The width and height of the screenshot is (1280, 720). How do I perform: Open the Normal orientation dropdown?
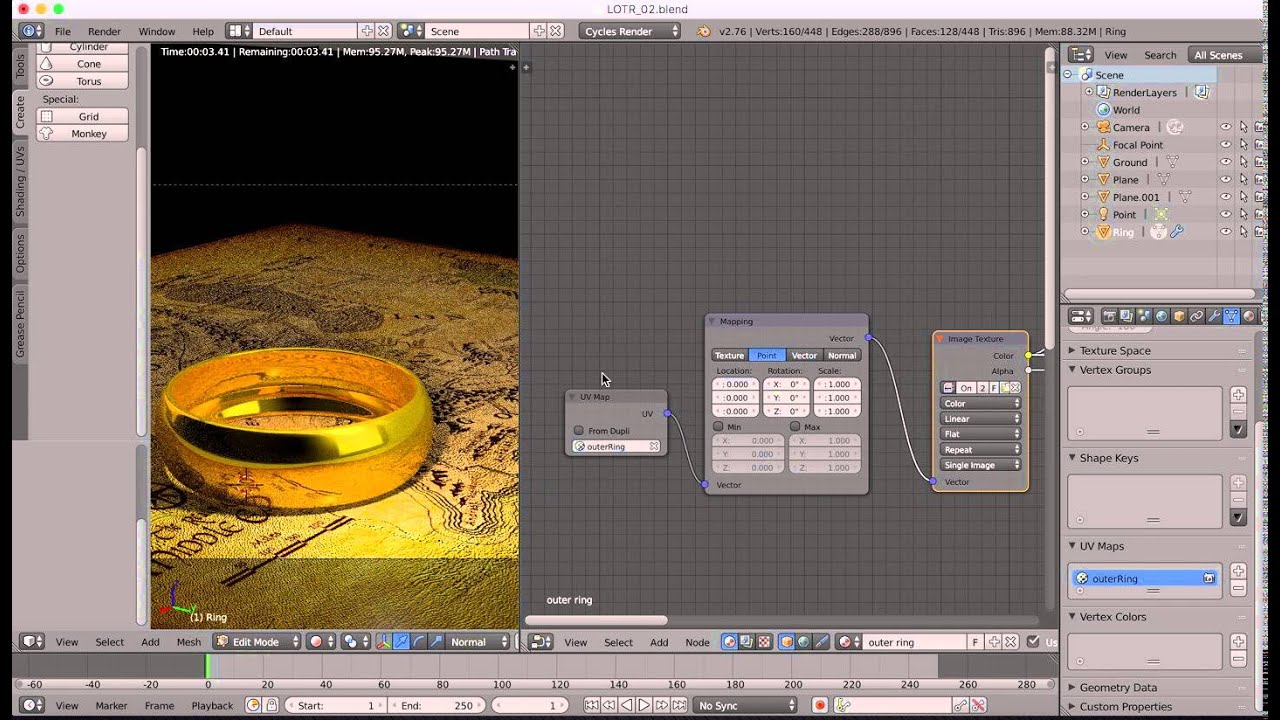478,642
